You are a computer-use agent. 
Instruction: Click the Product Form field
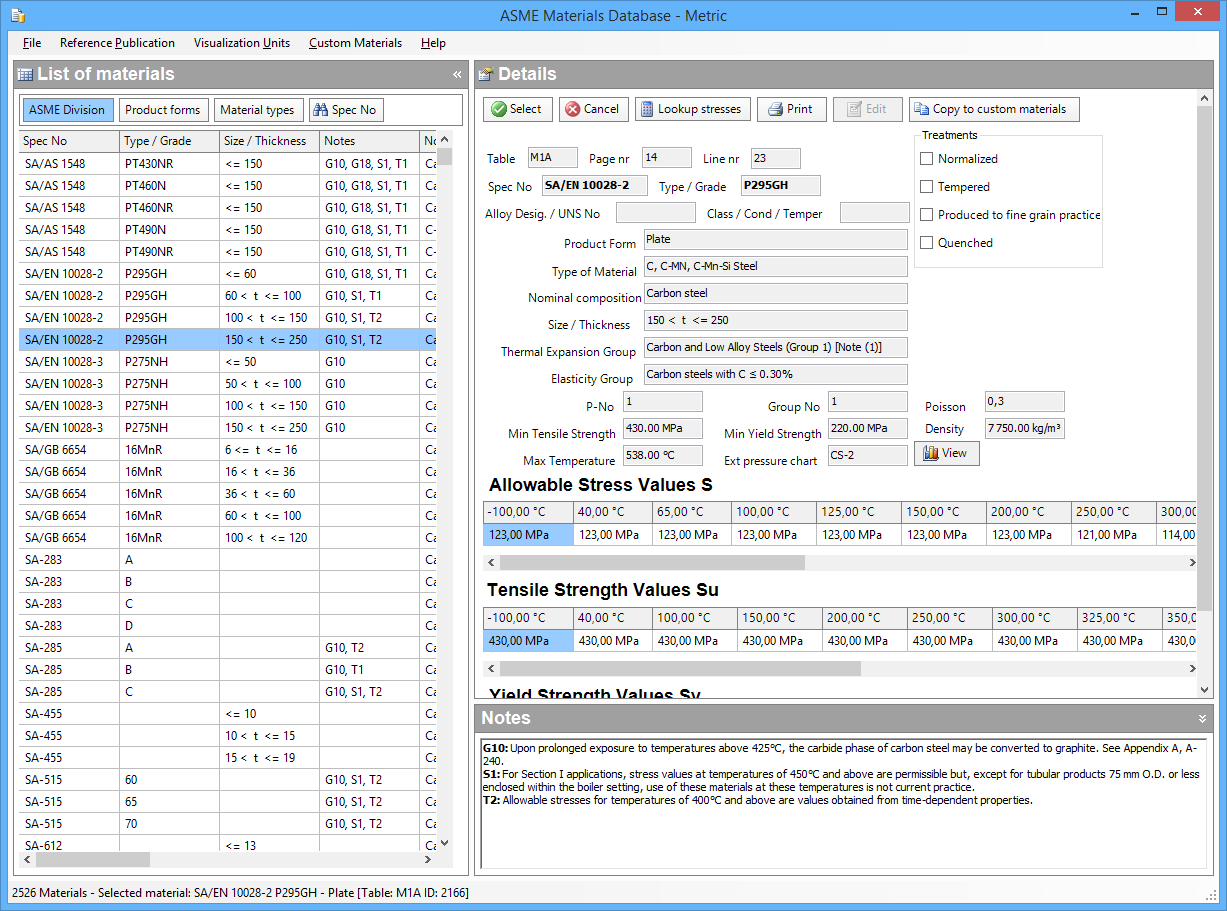click(x=775, y=240)
